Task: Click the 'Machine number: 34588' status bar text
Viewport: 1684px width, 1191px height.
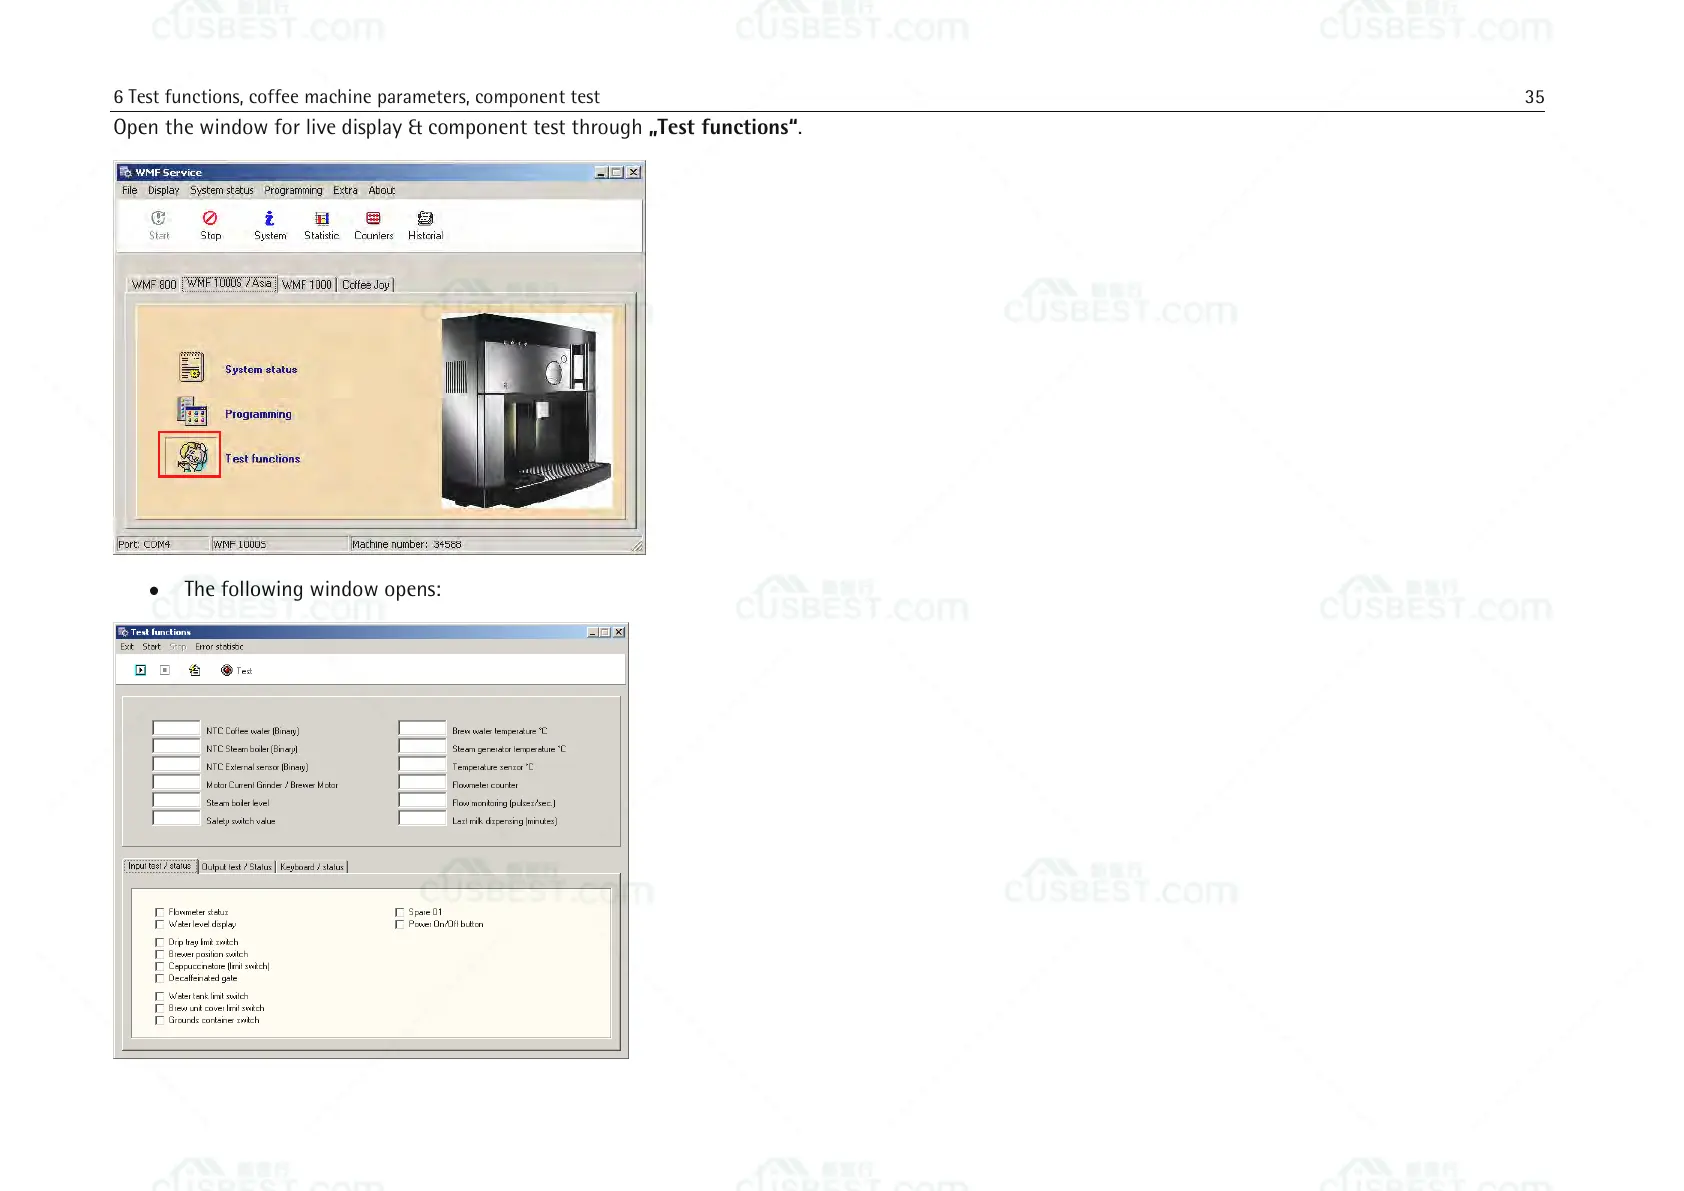Action: pos(406,544)
